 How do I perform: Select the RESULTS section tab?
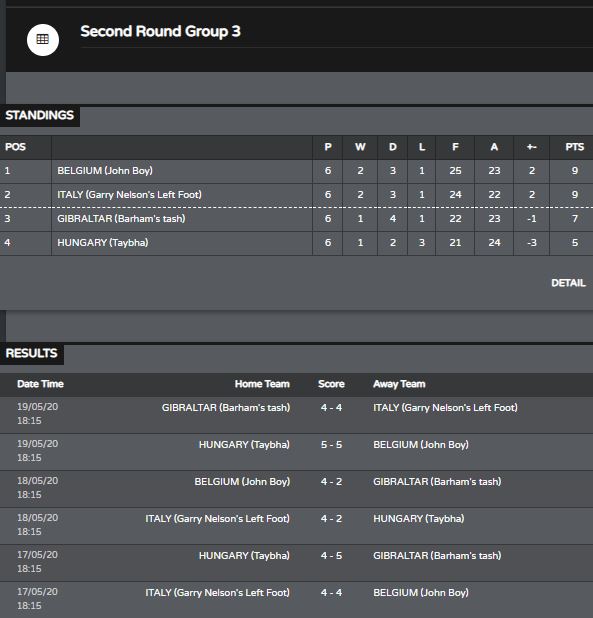[32, 353]
